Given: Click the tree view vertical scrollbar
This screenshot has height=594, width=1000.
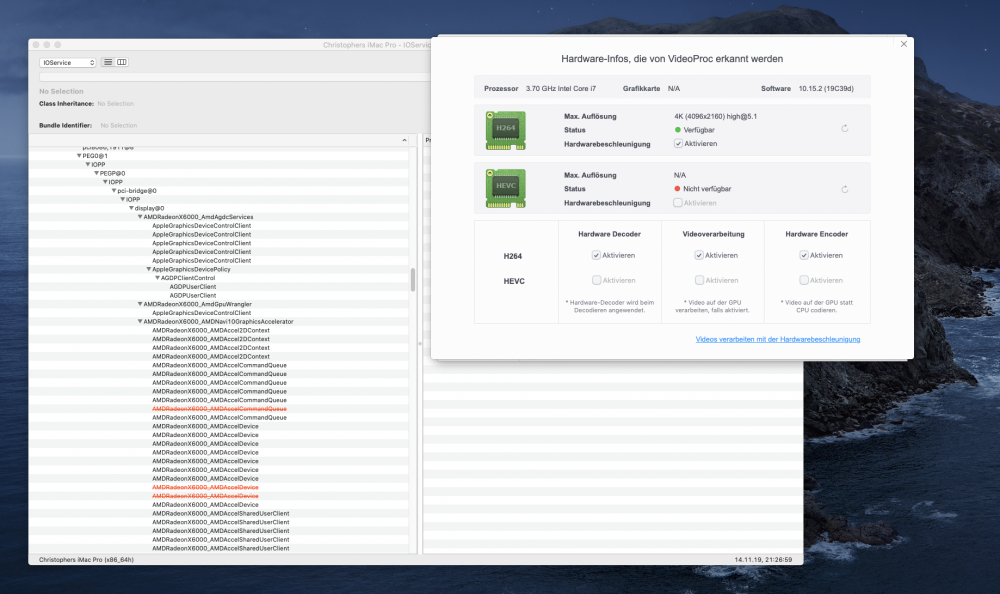Looking at the screenshot, I should 413,280.
